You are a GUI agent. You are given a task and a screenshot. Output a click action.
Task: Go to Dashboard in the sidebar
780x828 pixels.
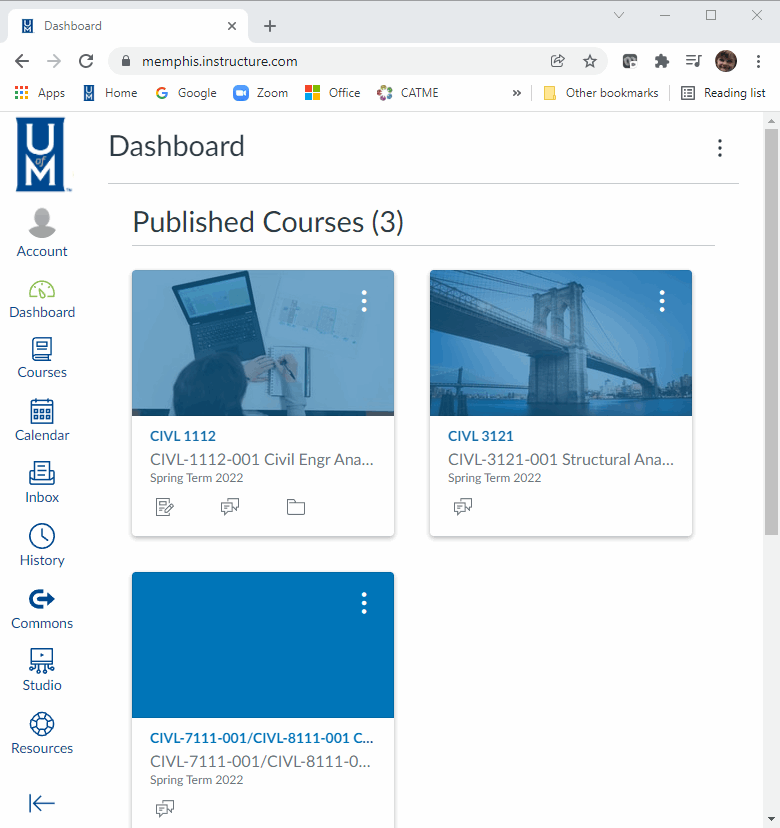[x=42, y=299]
